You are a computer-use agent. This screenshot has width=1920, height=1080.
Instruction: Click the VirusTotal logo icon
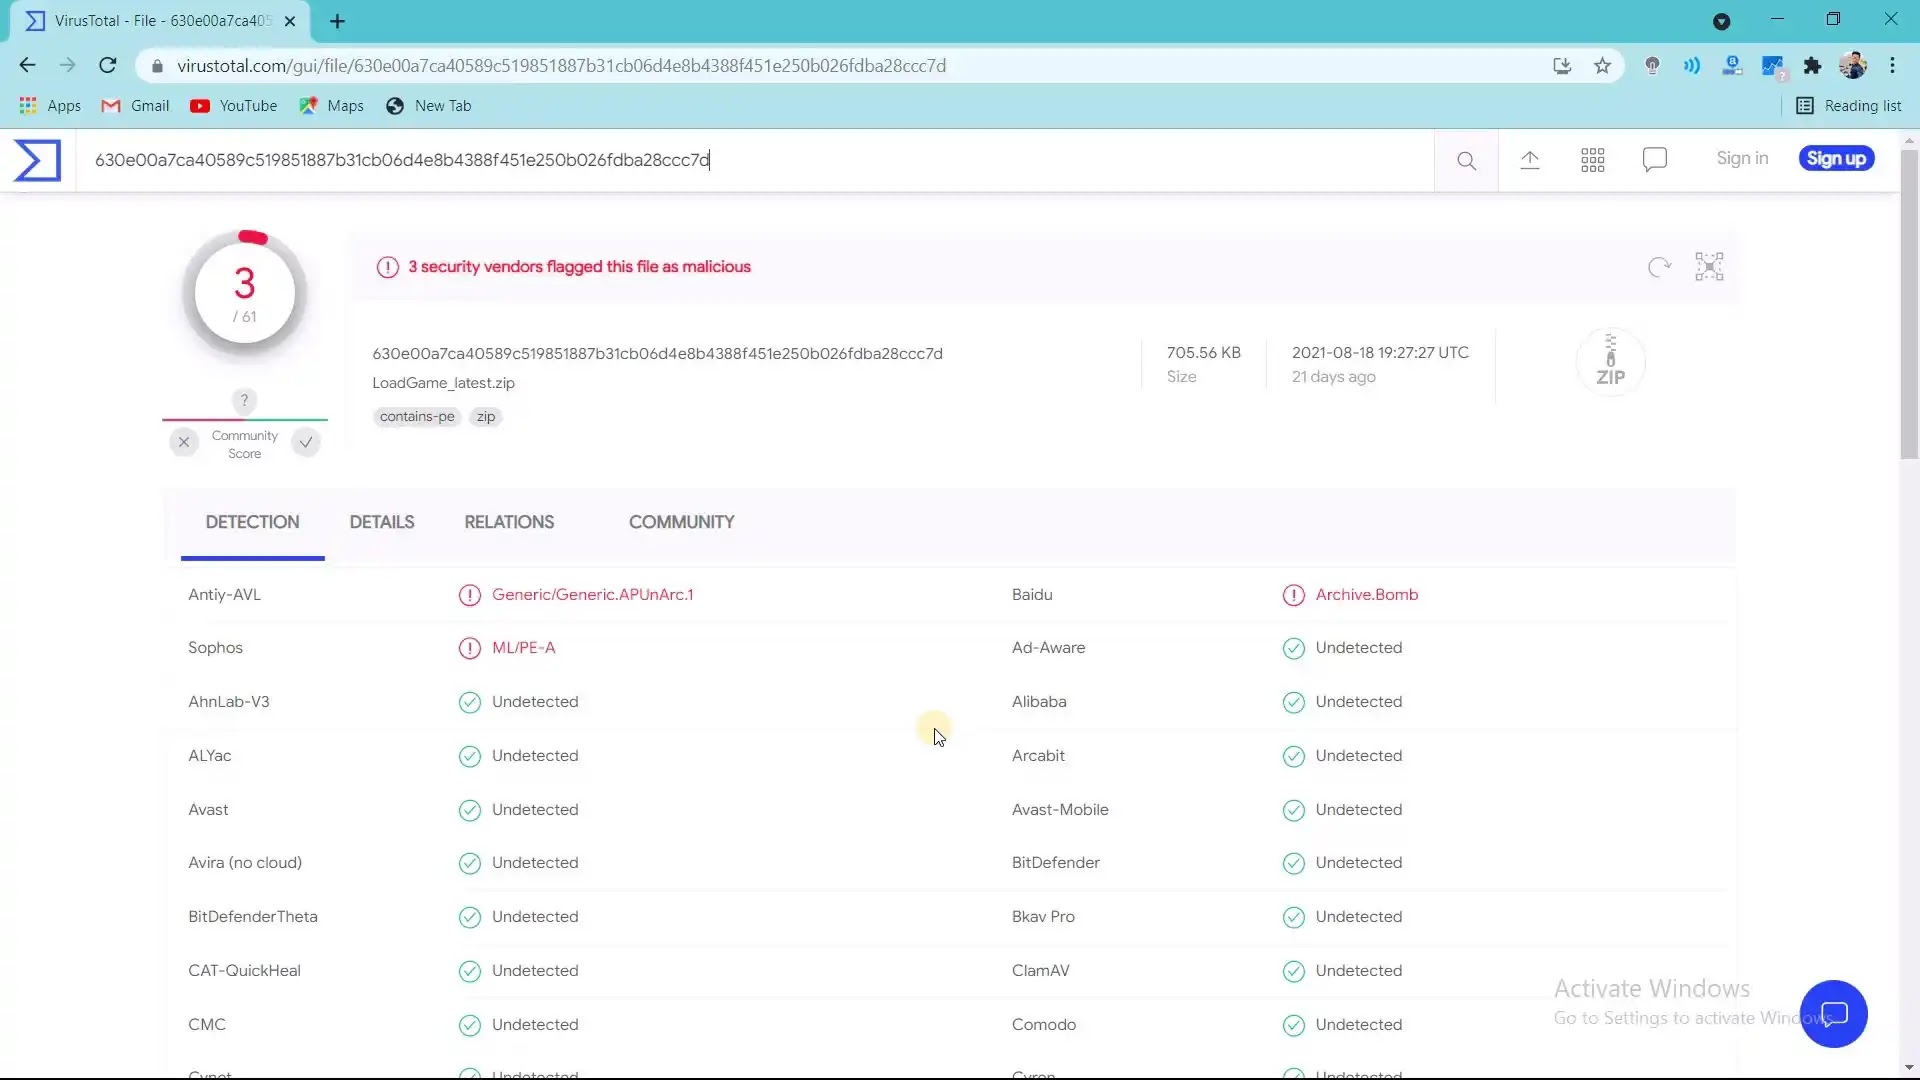pos(38,160)
